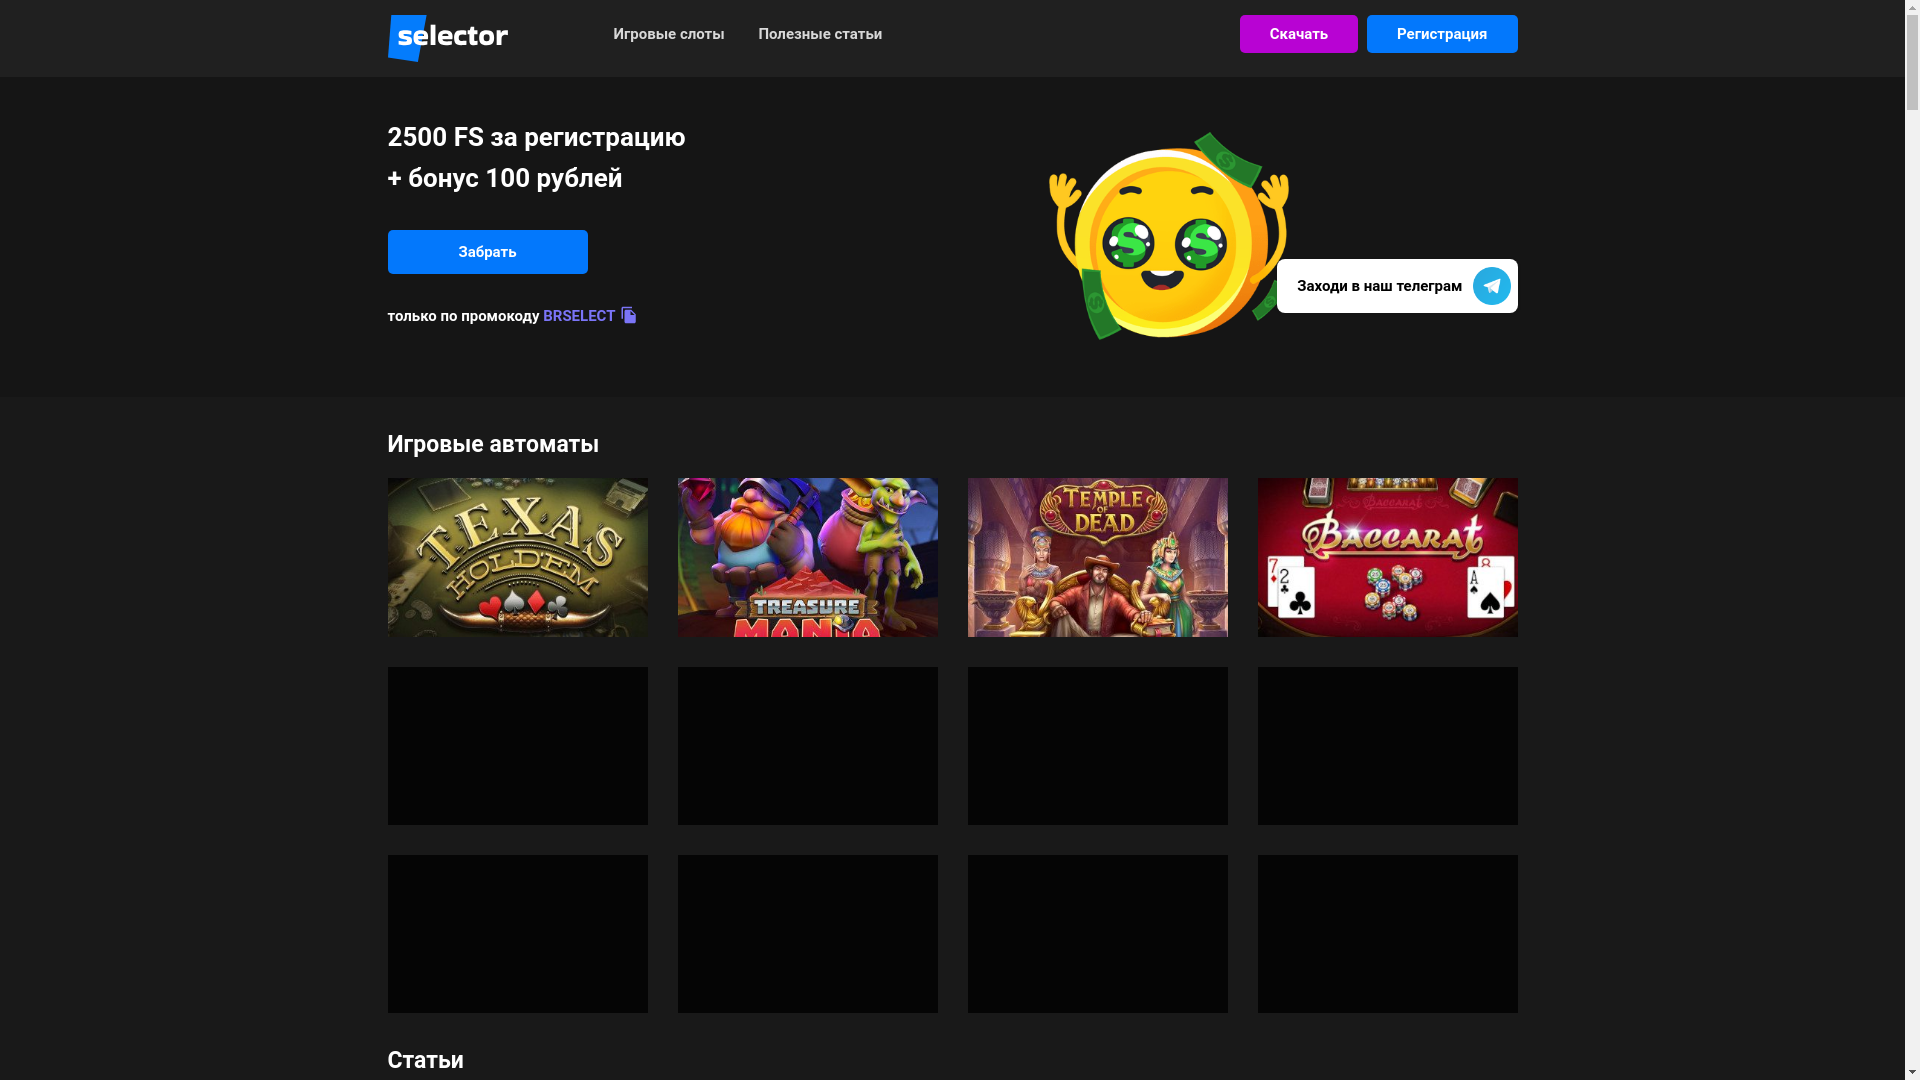Open the Telegram icon
Image resolution: width=1920 pixels, height=1080 pixels.
pos(1491,286)
